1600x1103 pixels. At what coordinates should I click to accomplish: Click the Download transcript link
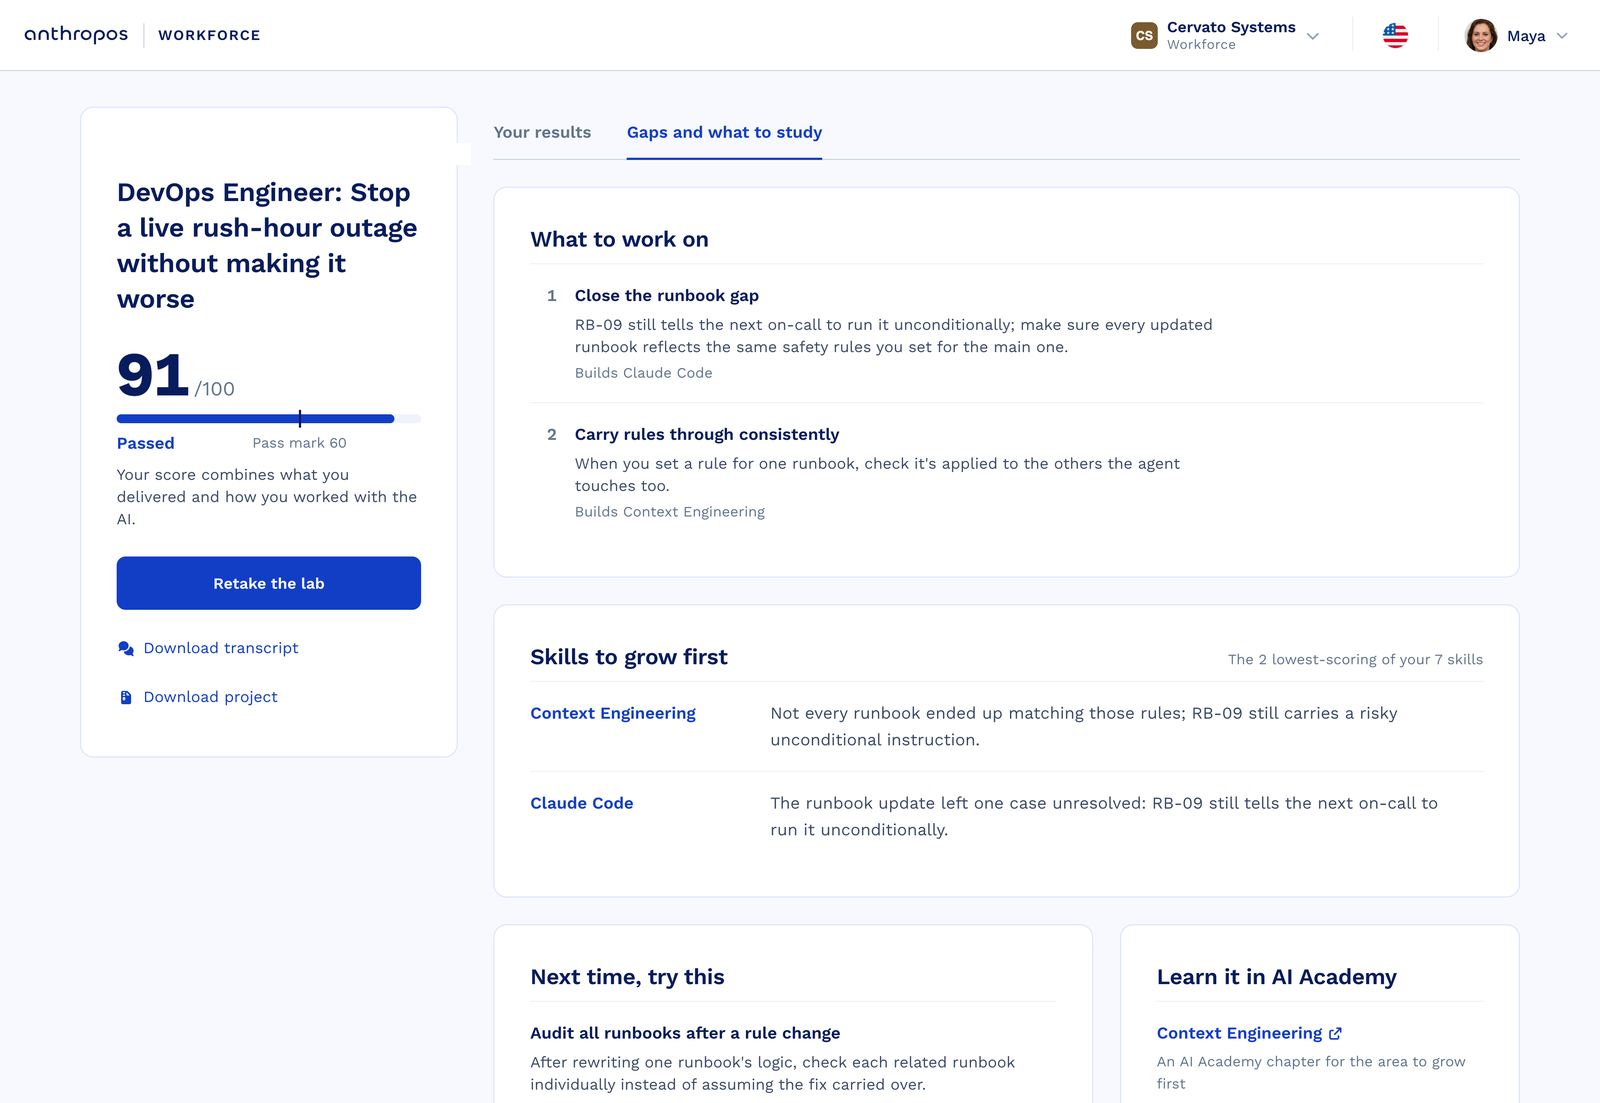tap(221, 648)
